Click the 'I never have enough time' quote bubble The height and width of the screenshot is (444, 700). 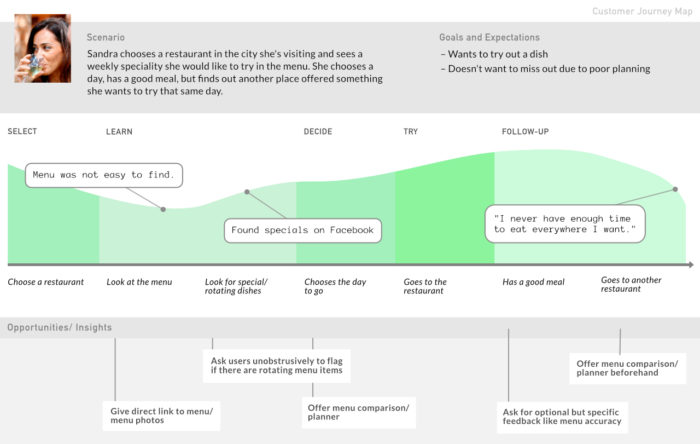pos(565,224)
